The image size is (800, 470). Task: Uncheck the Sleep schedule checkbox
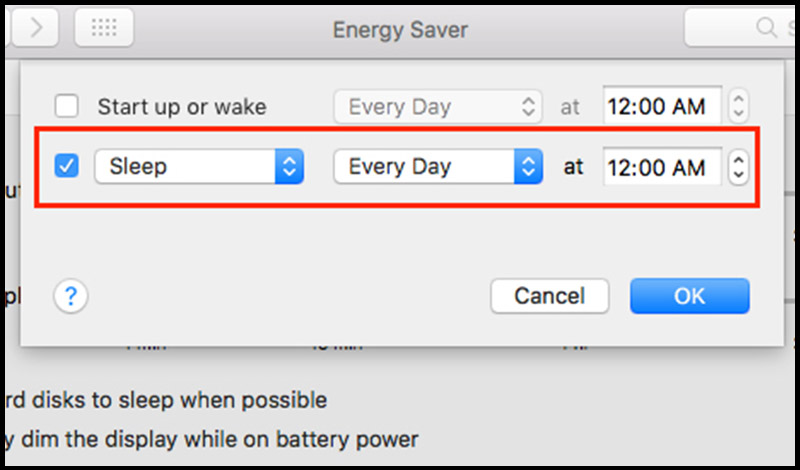pyautogui.click(x=67, y=167)
